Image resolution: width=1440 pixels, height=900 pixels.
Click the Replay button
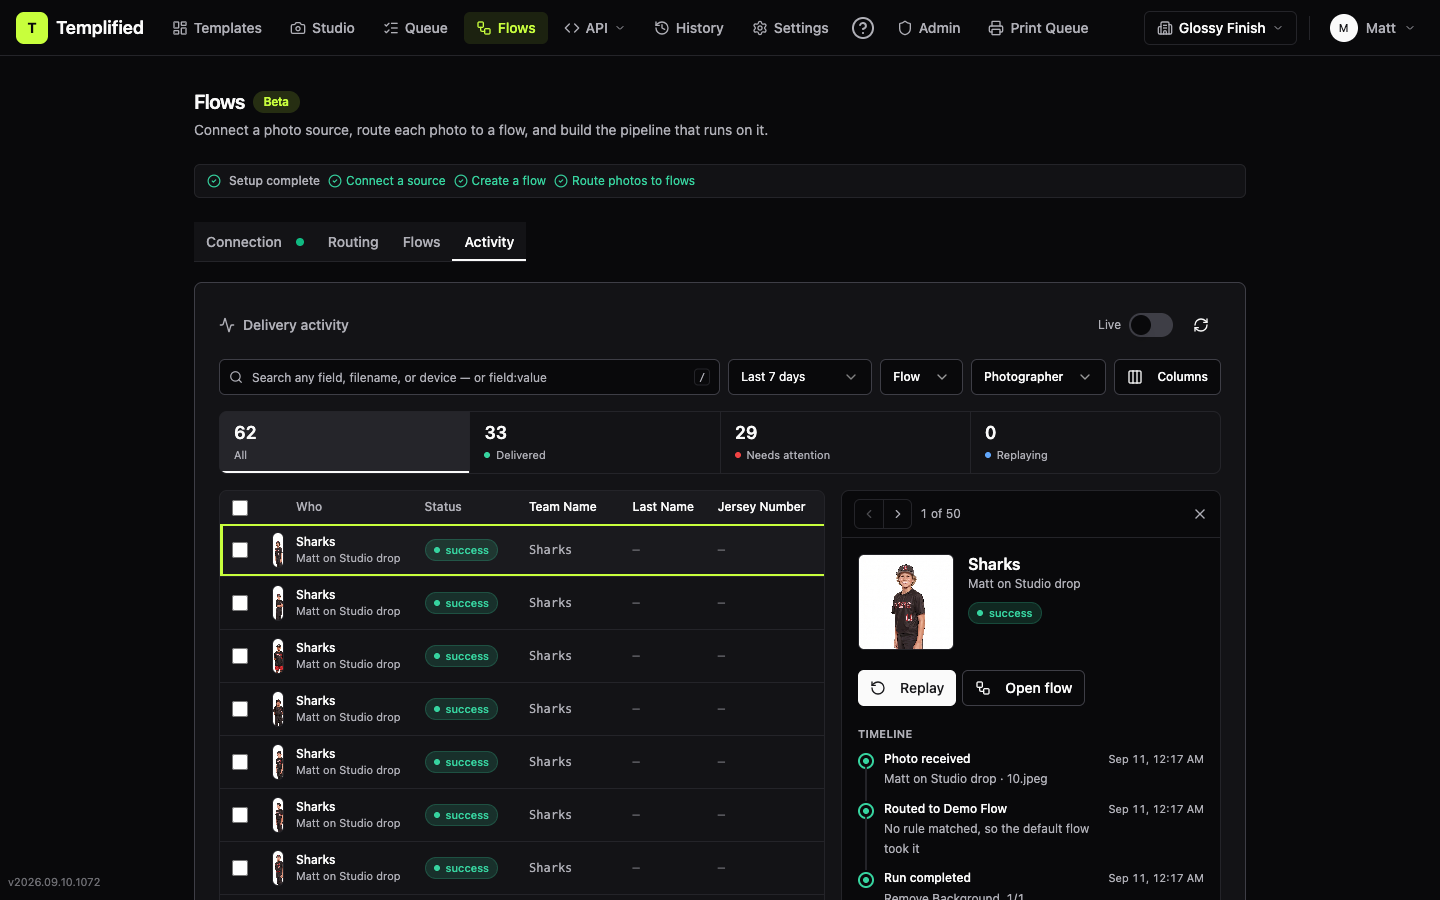907,688
